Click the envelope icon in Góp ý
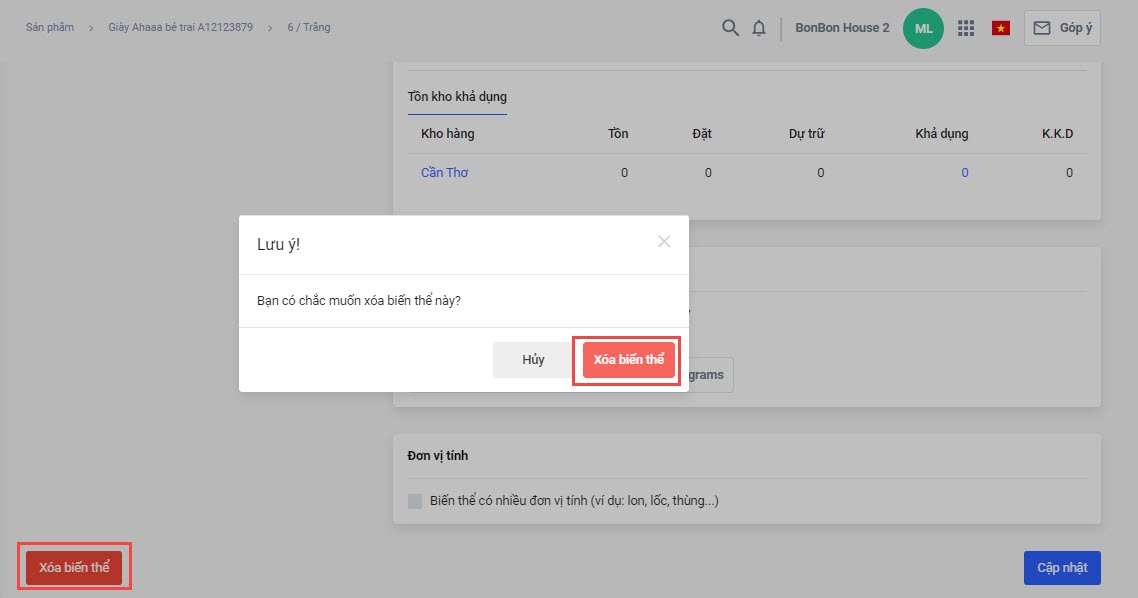This screenshot has height=598, width=1138. [1041, 28]
